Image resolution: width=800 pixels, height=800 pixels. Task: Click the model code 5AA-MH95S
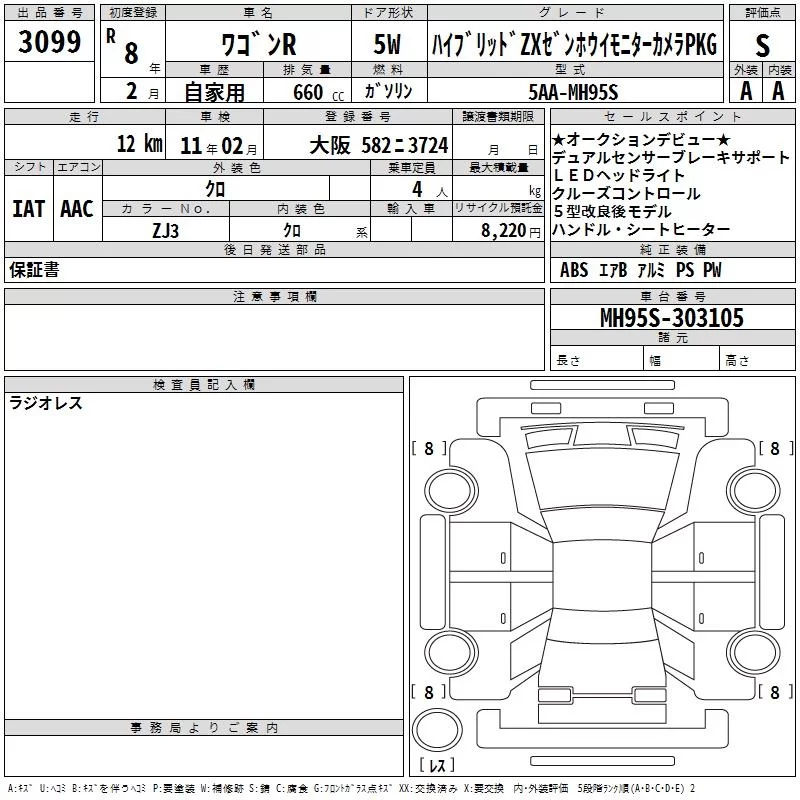[x=573, y=91]
